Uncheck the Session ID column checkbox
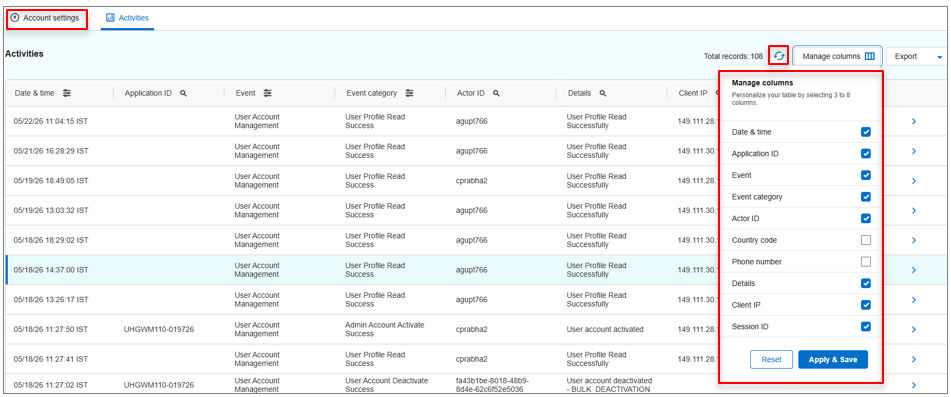The height and width of the screenshot is (397, 951). point(866,327)
